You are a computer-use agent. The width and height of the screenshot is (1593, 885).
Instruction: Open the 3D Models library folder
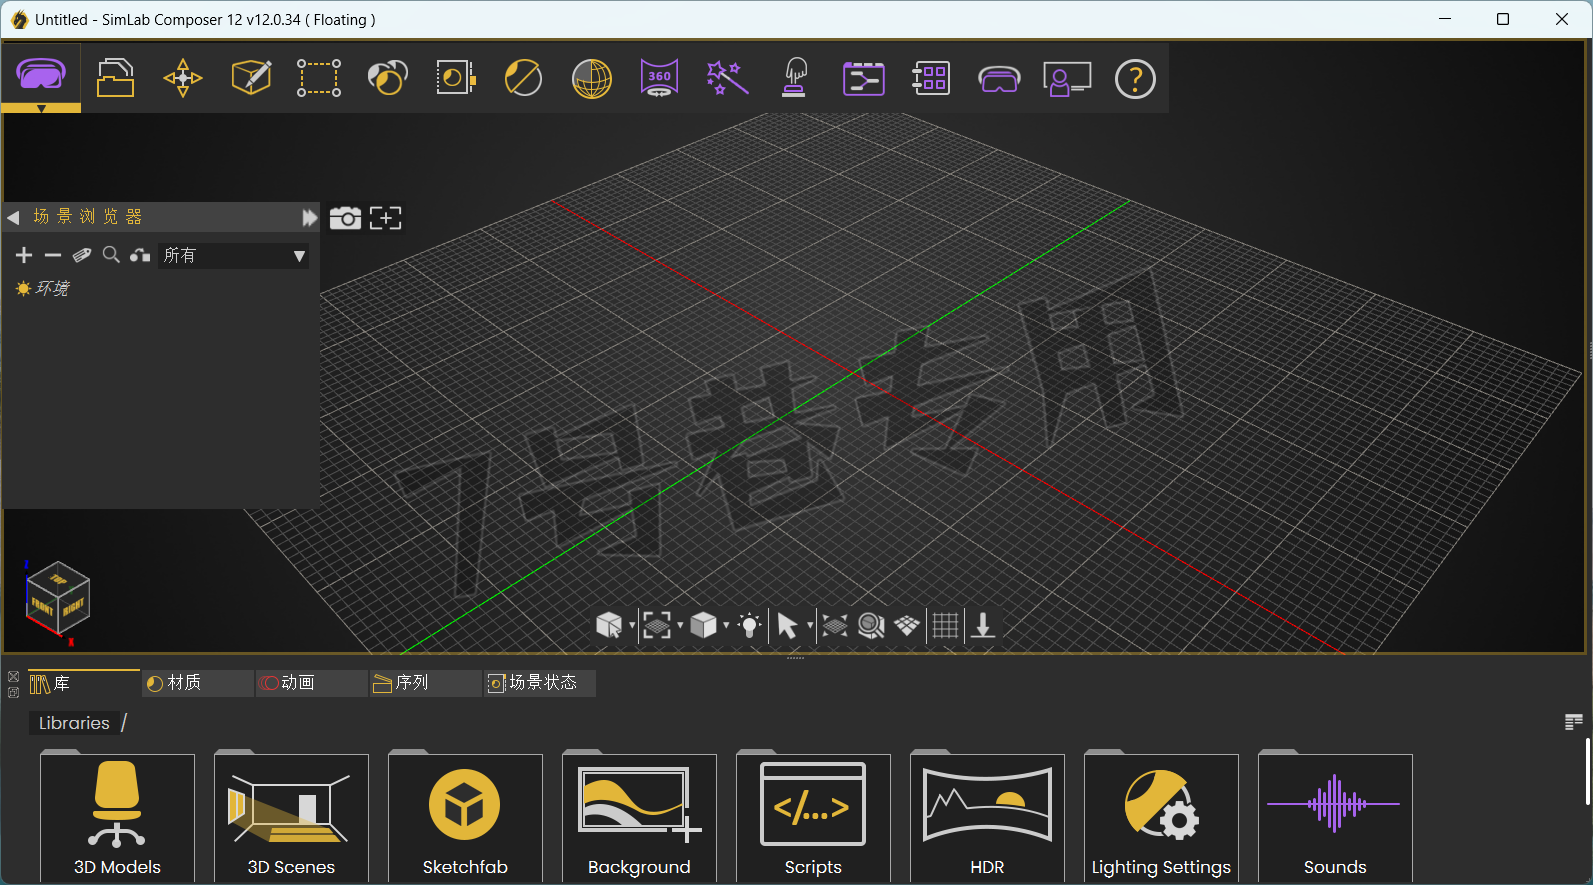tap(117, 817)
